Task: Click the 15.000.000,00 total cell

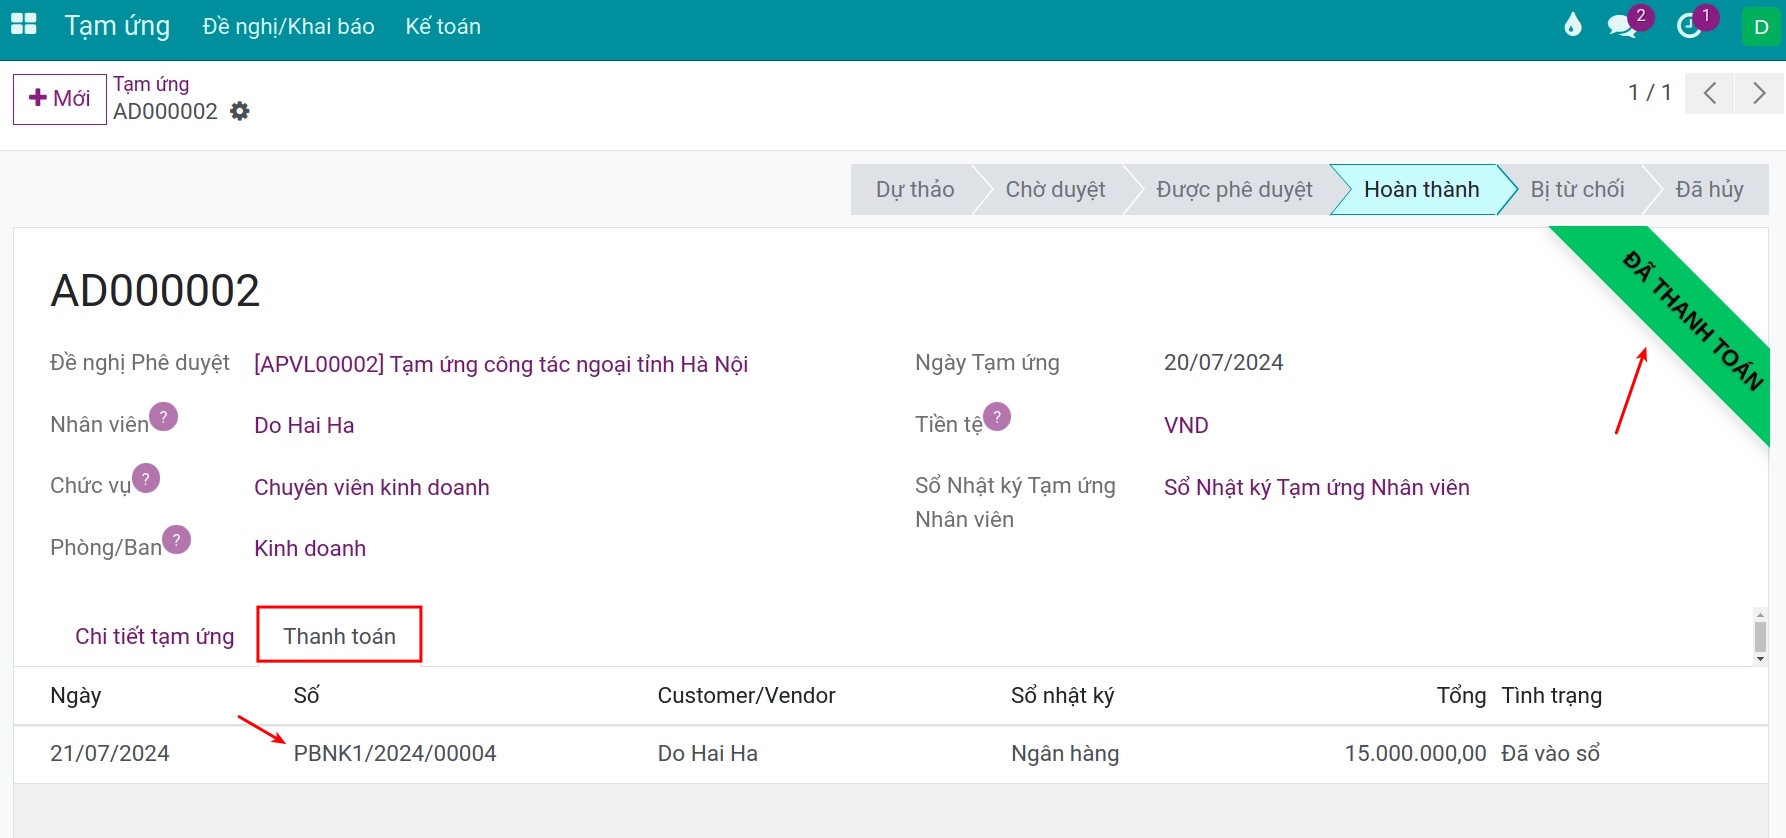Action: click(1415, 754)
